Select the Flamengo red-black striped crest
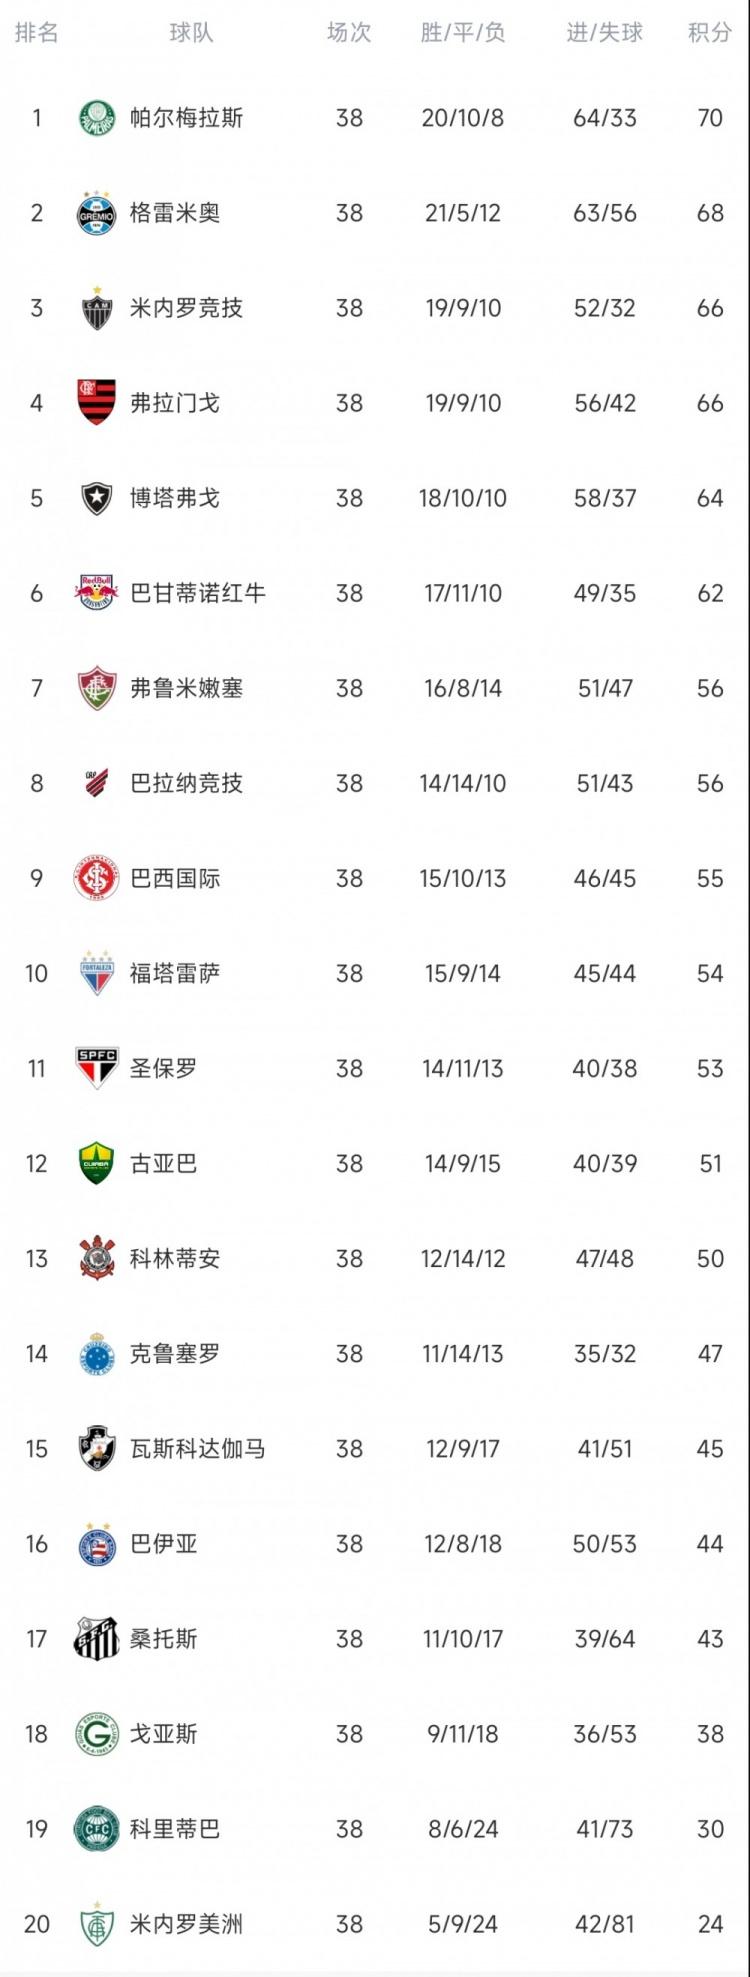 (x=97, y=403)
